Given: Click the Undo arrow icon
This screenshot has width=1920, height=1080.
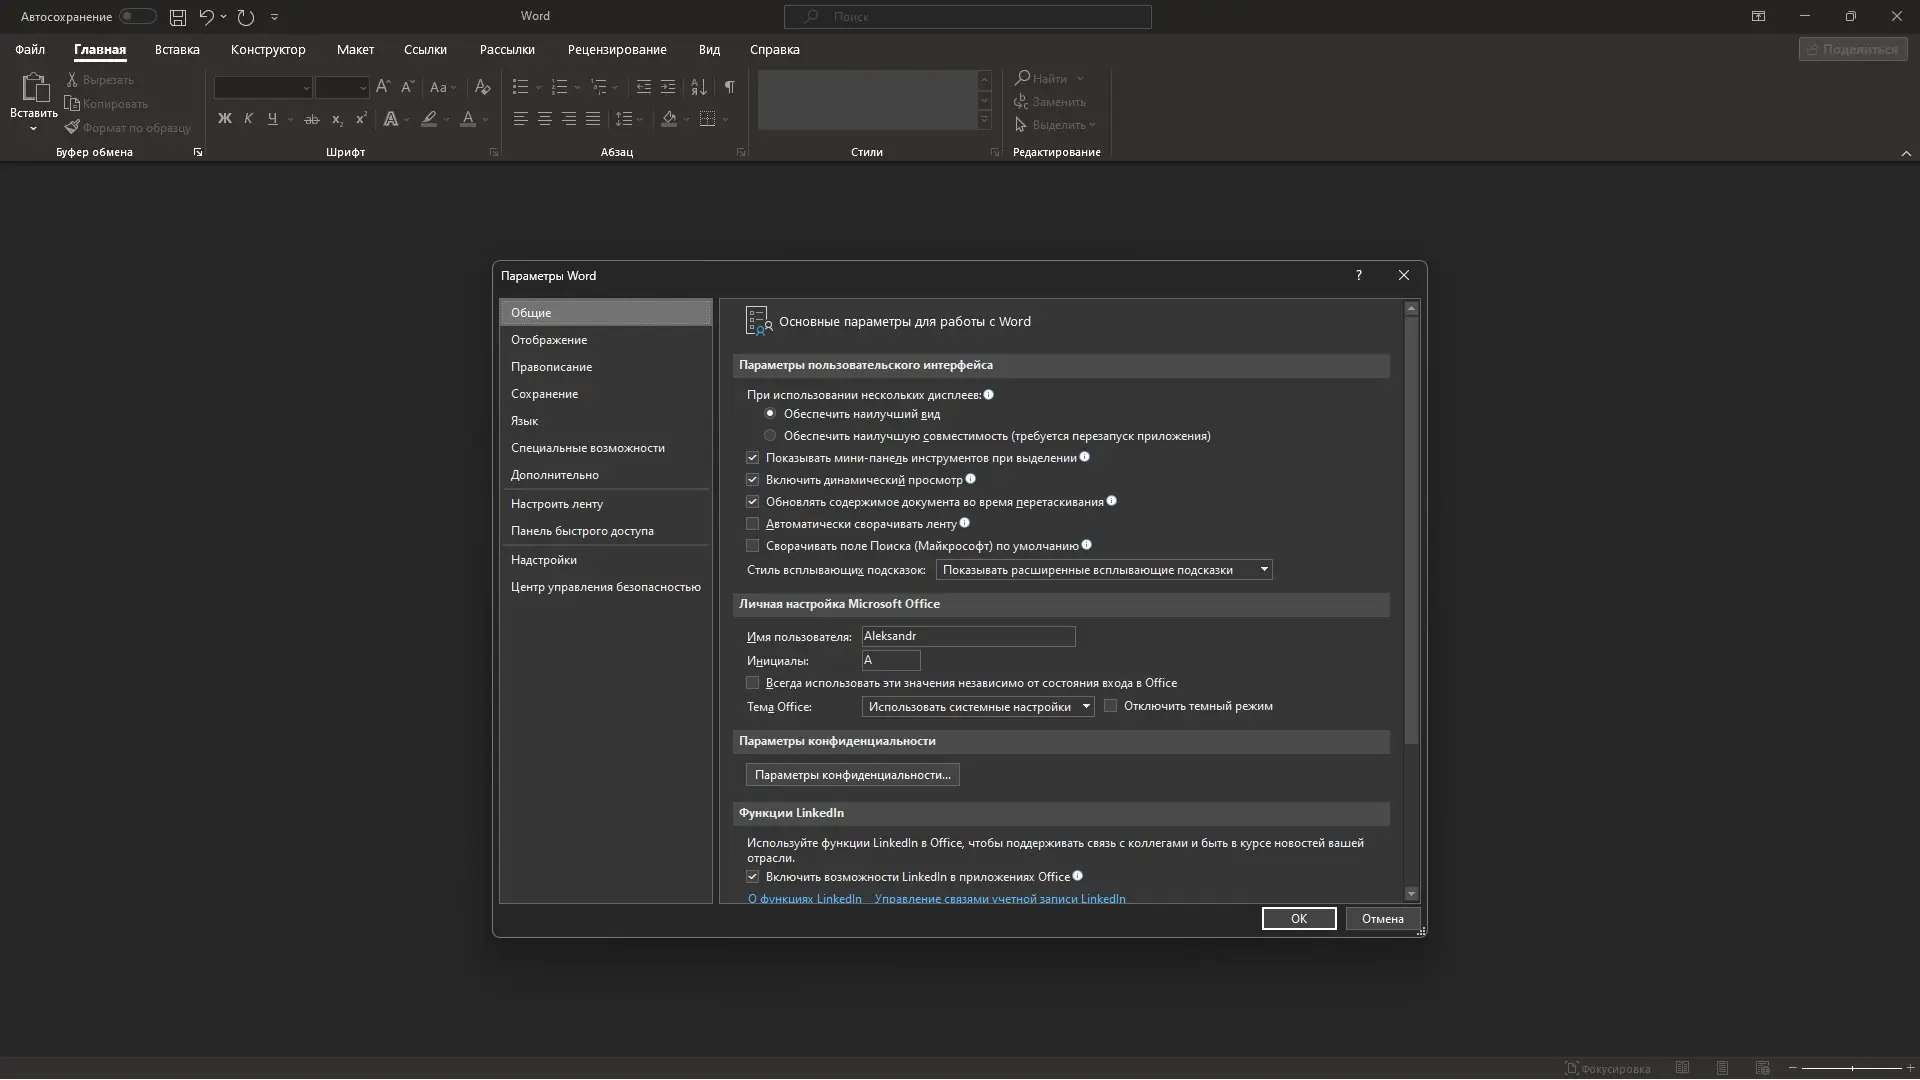Looking at the screenshot, I should point(206,17).
